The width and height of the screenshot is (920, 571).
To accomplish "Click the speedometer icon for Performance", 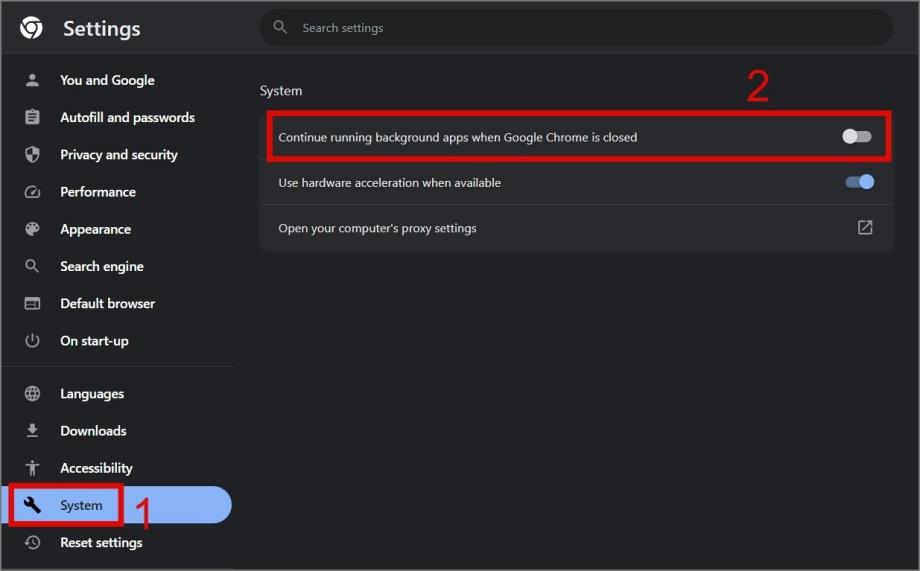I will (32, 192).
